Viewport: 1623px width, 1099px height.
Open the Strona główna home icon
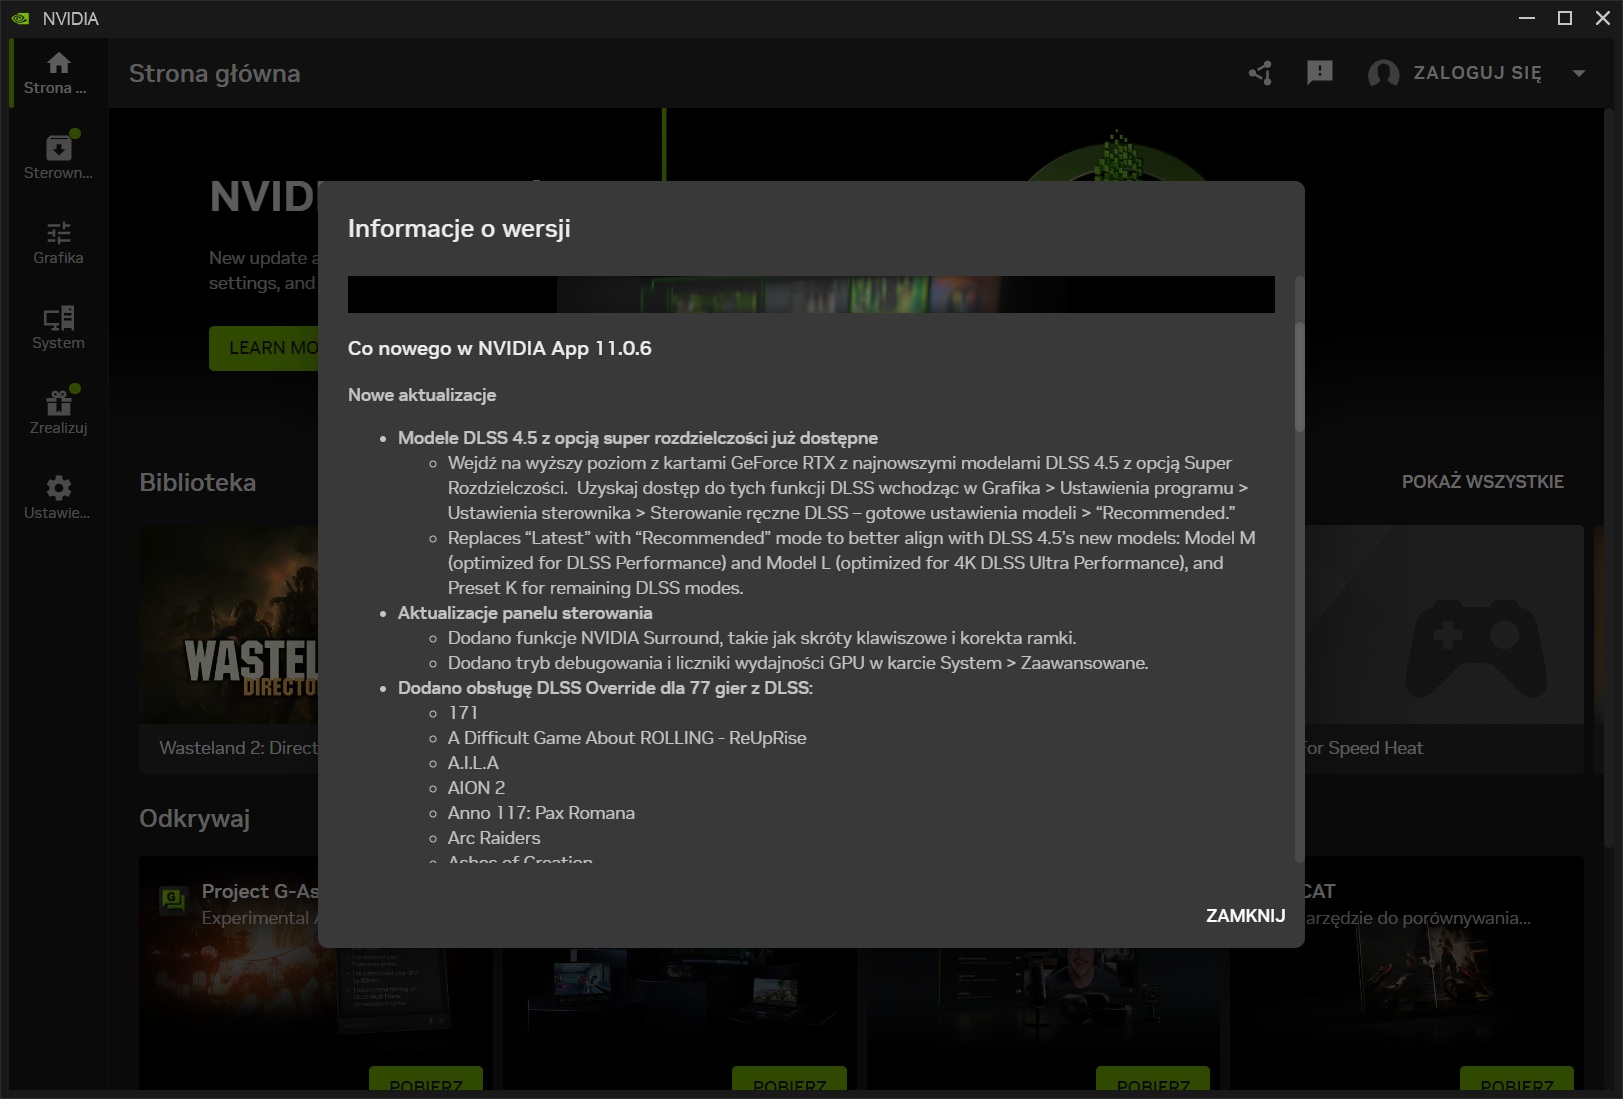[x=58, y=64]
